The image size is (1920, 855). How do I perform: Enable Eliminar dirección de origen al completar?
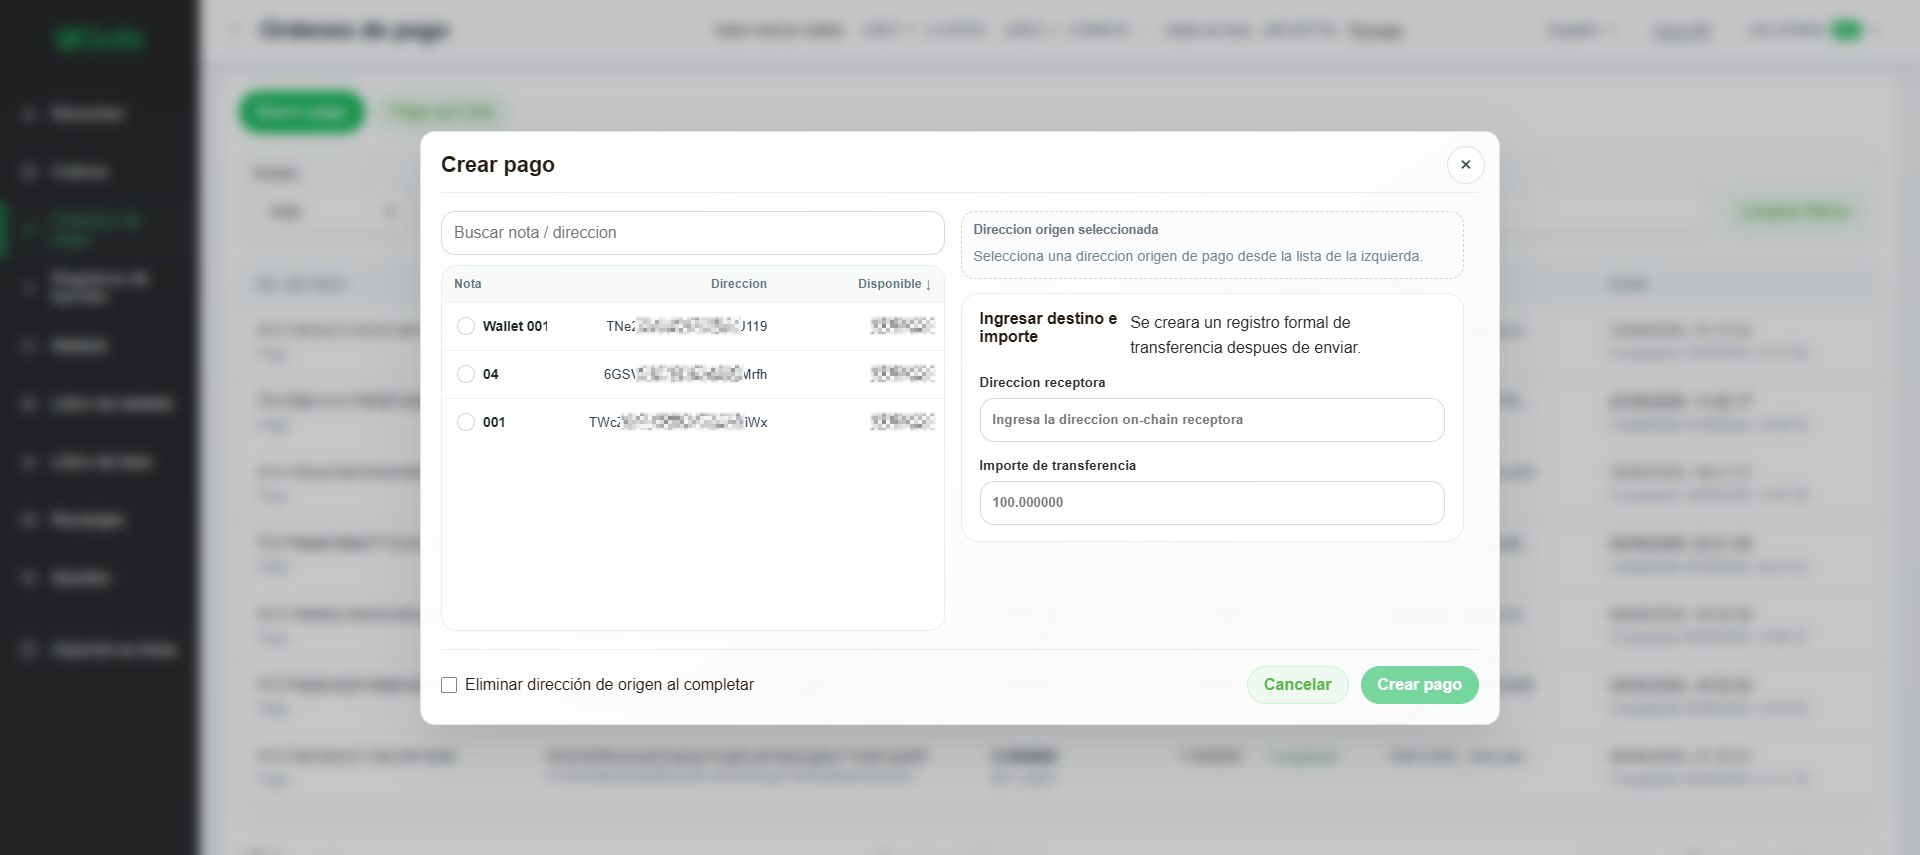[x=449, y=685]
